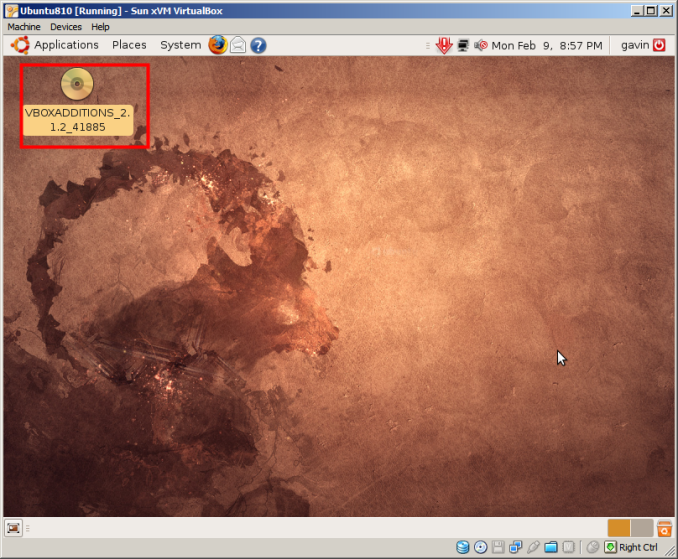The image size is (678, 559).
Task: Click the muted volume speaker icon
Action: click(x=481, y=45)
